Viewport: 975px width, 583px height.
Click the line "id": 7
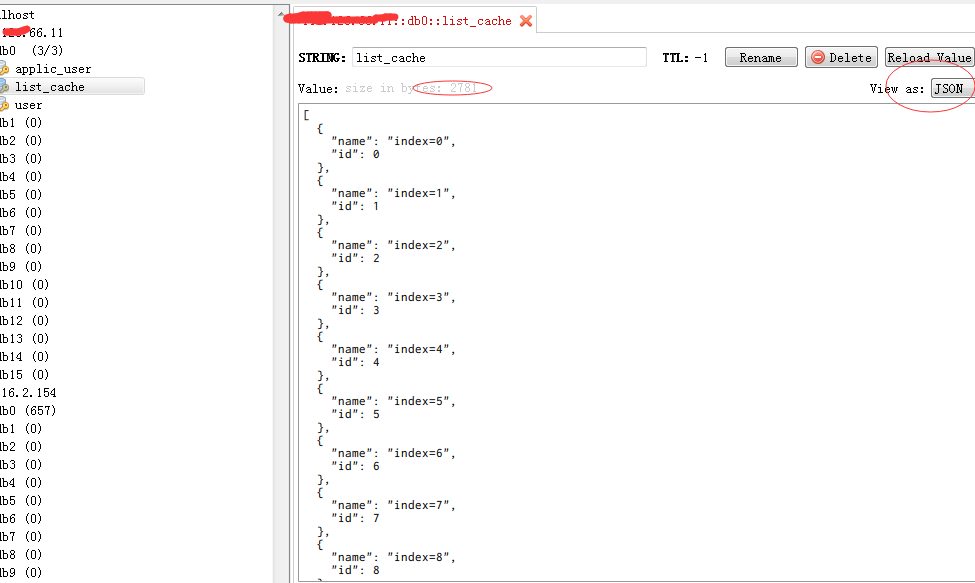click(355, 518)
